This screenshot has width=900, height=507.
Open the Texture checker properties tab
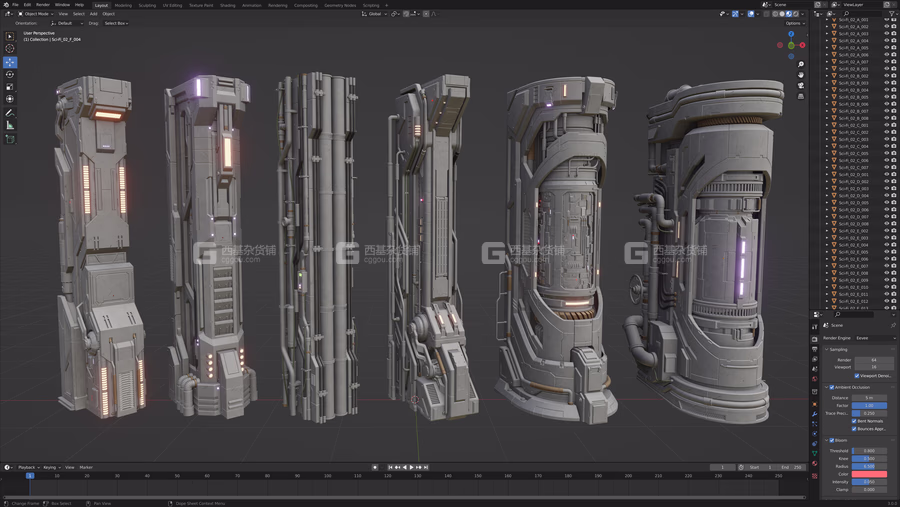pos(814,476)
